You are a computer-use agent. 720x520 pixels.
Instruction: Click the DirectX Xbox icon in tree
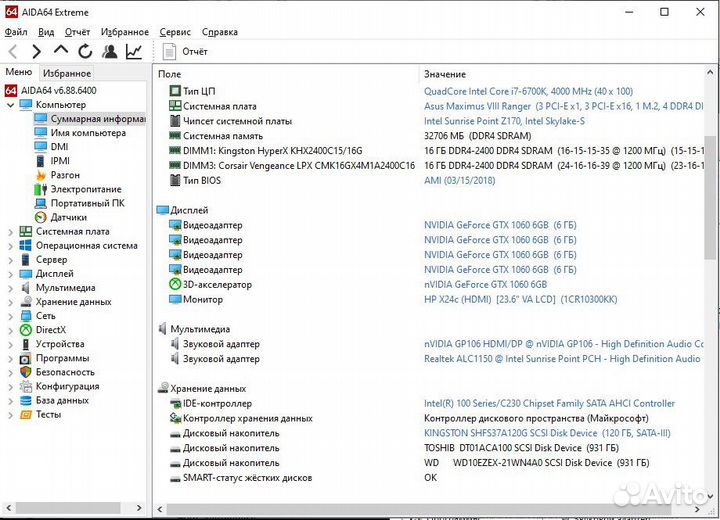(x=26, y=330)
